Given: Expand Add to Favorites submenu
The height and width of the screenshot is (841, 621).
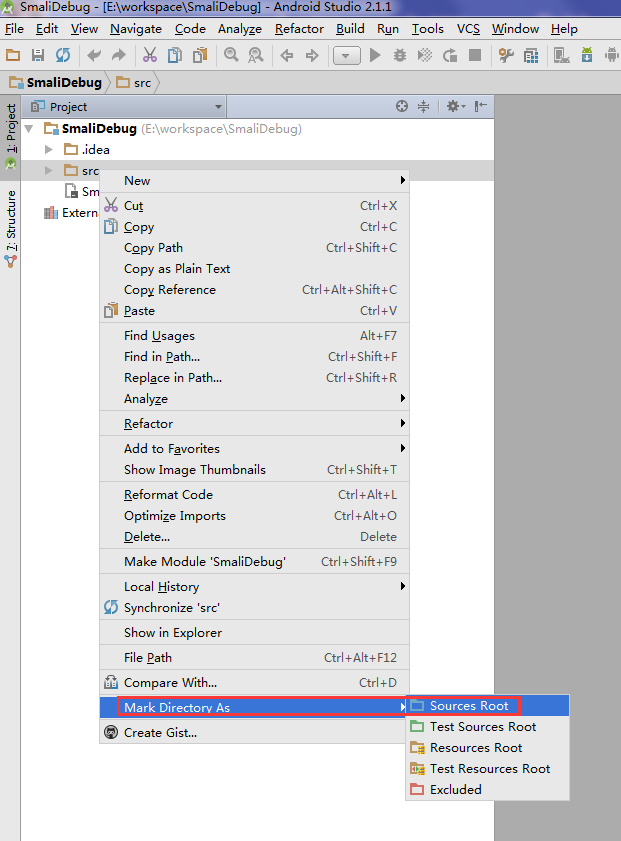Looking at the screenshot, I should point(254,448).
